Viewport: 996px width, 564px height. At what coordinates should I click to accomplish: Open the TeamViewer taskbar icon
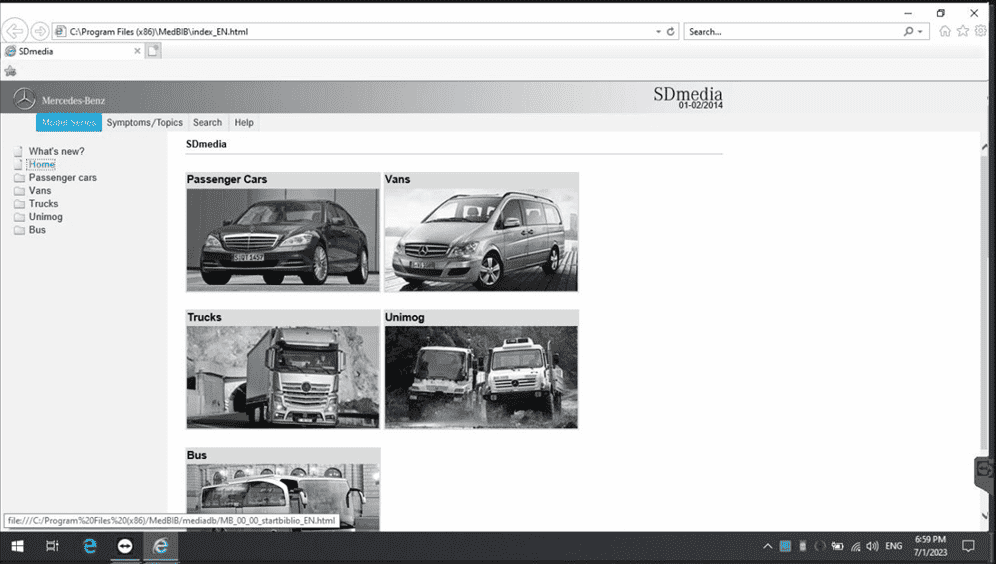click(124, 546)
